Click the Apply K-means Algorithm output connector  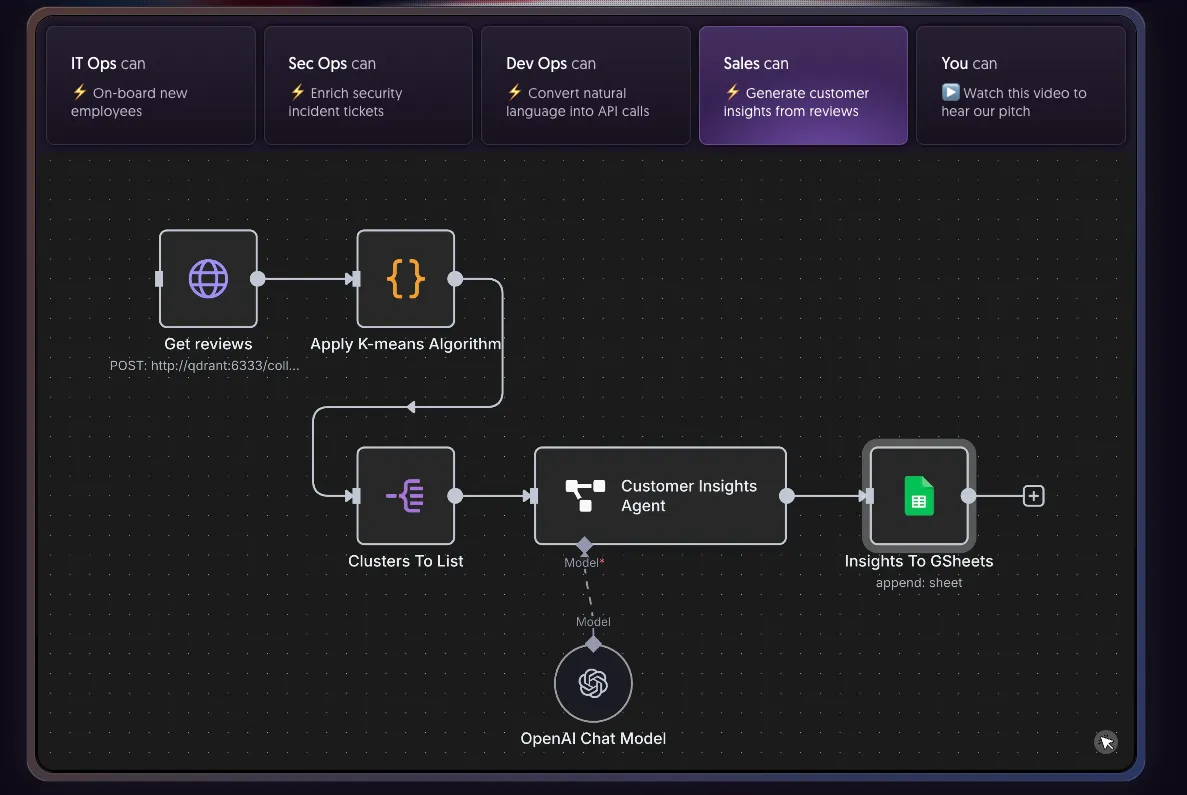coord(455,279)
